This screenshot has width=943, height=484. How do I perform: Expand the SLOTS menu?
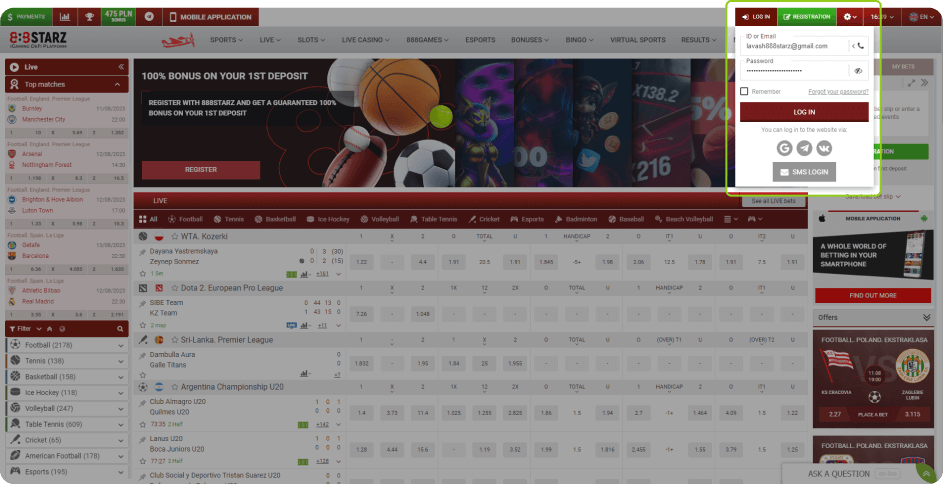(x=311, y=40)
